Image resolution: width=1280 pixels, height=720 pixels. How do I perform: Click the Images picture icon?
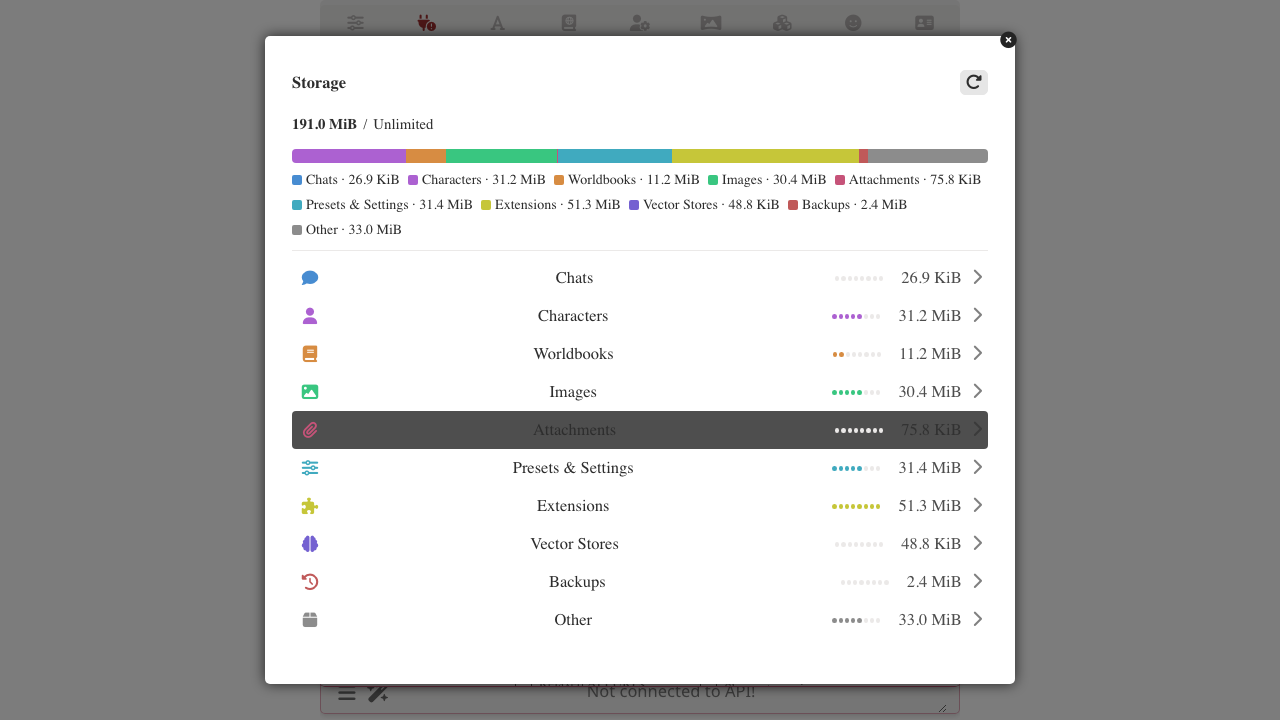click(310, 392)
